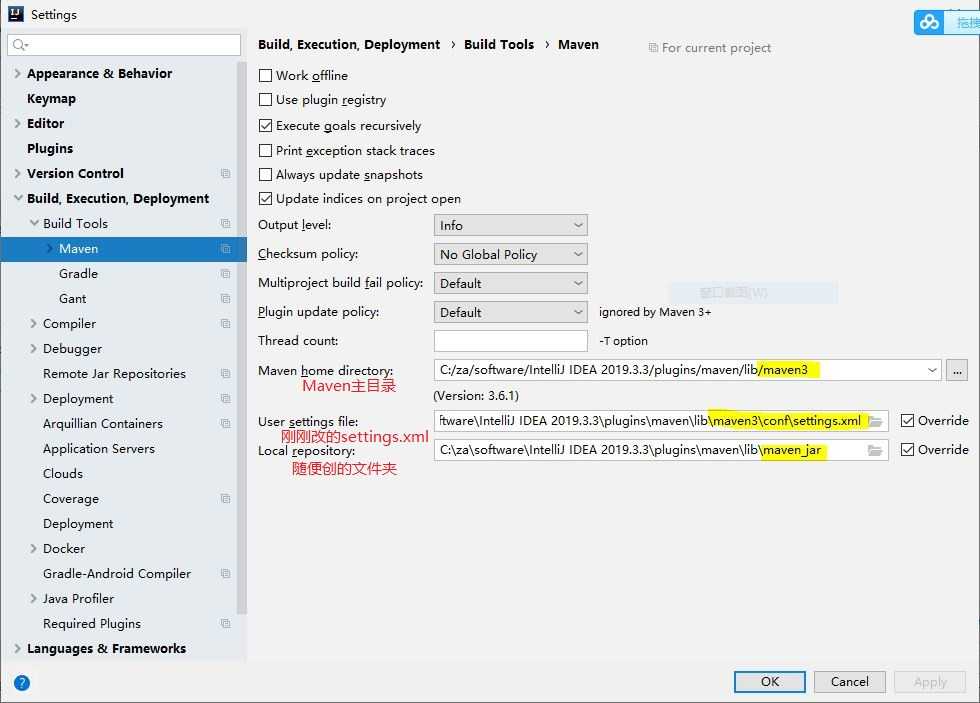
Task: Expand the Maven sub-settings arrow
Action: click(x=50, y=249)
